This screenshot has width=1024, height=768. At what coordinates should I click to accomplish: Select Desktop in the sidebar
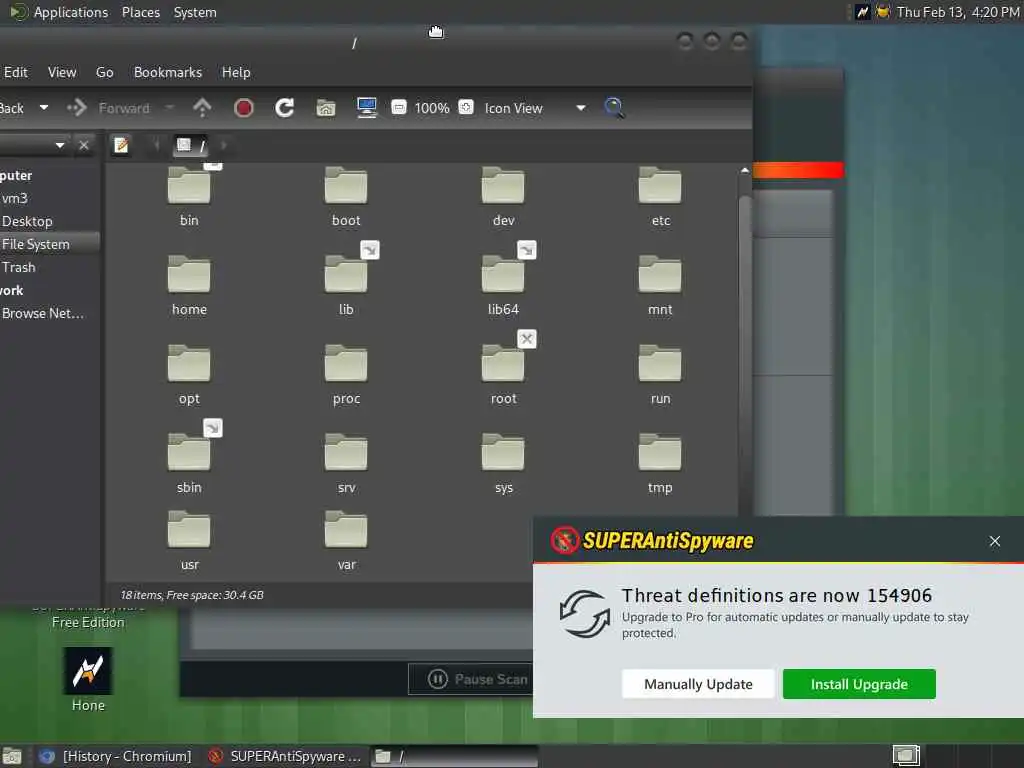[x=27, y=221]
